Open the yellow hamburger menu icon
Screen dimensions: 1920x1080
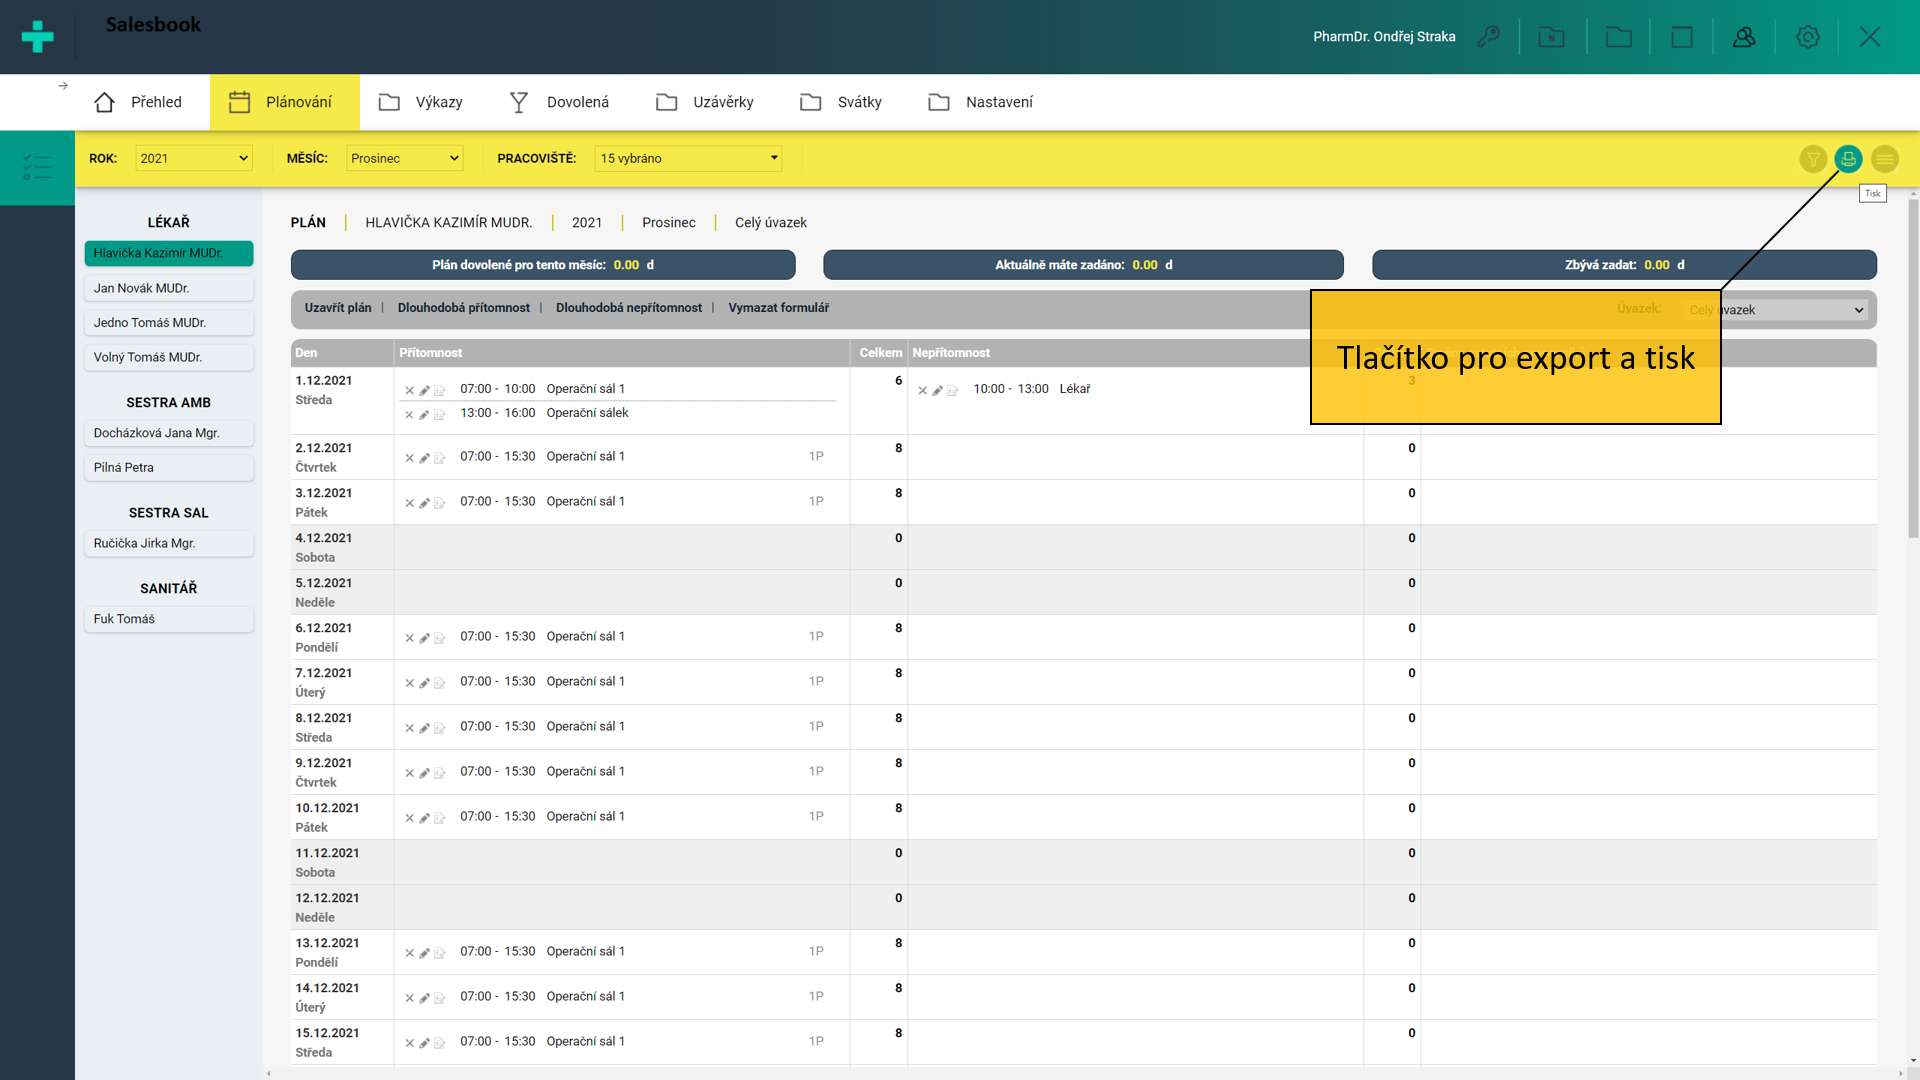coord(1884,159)
